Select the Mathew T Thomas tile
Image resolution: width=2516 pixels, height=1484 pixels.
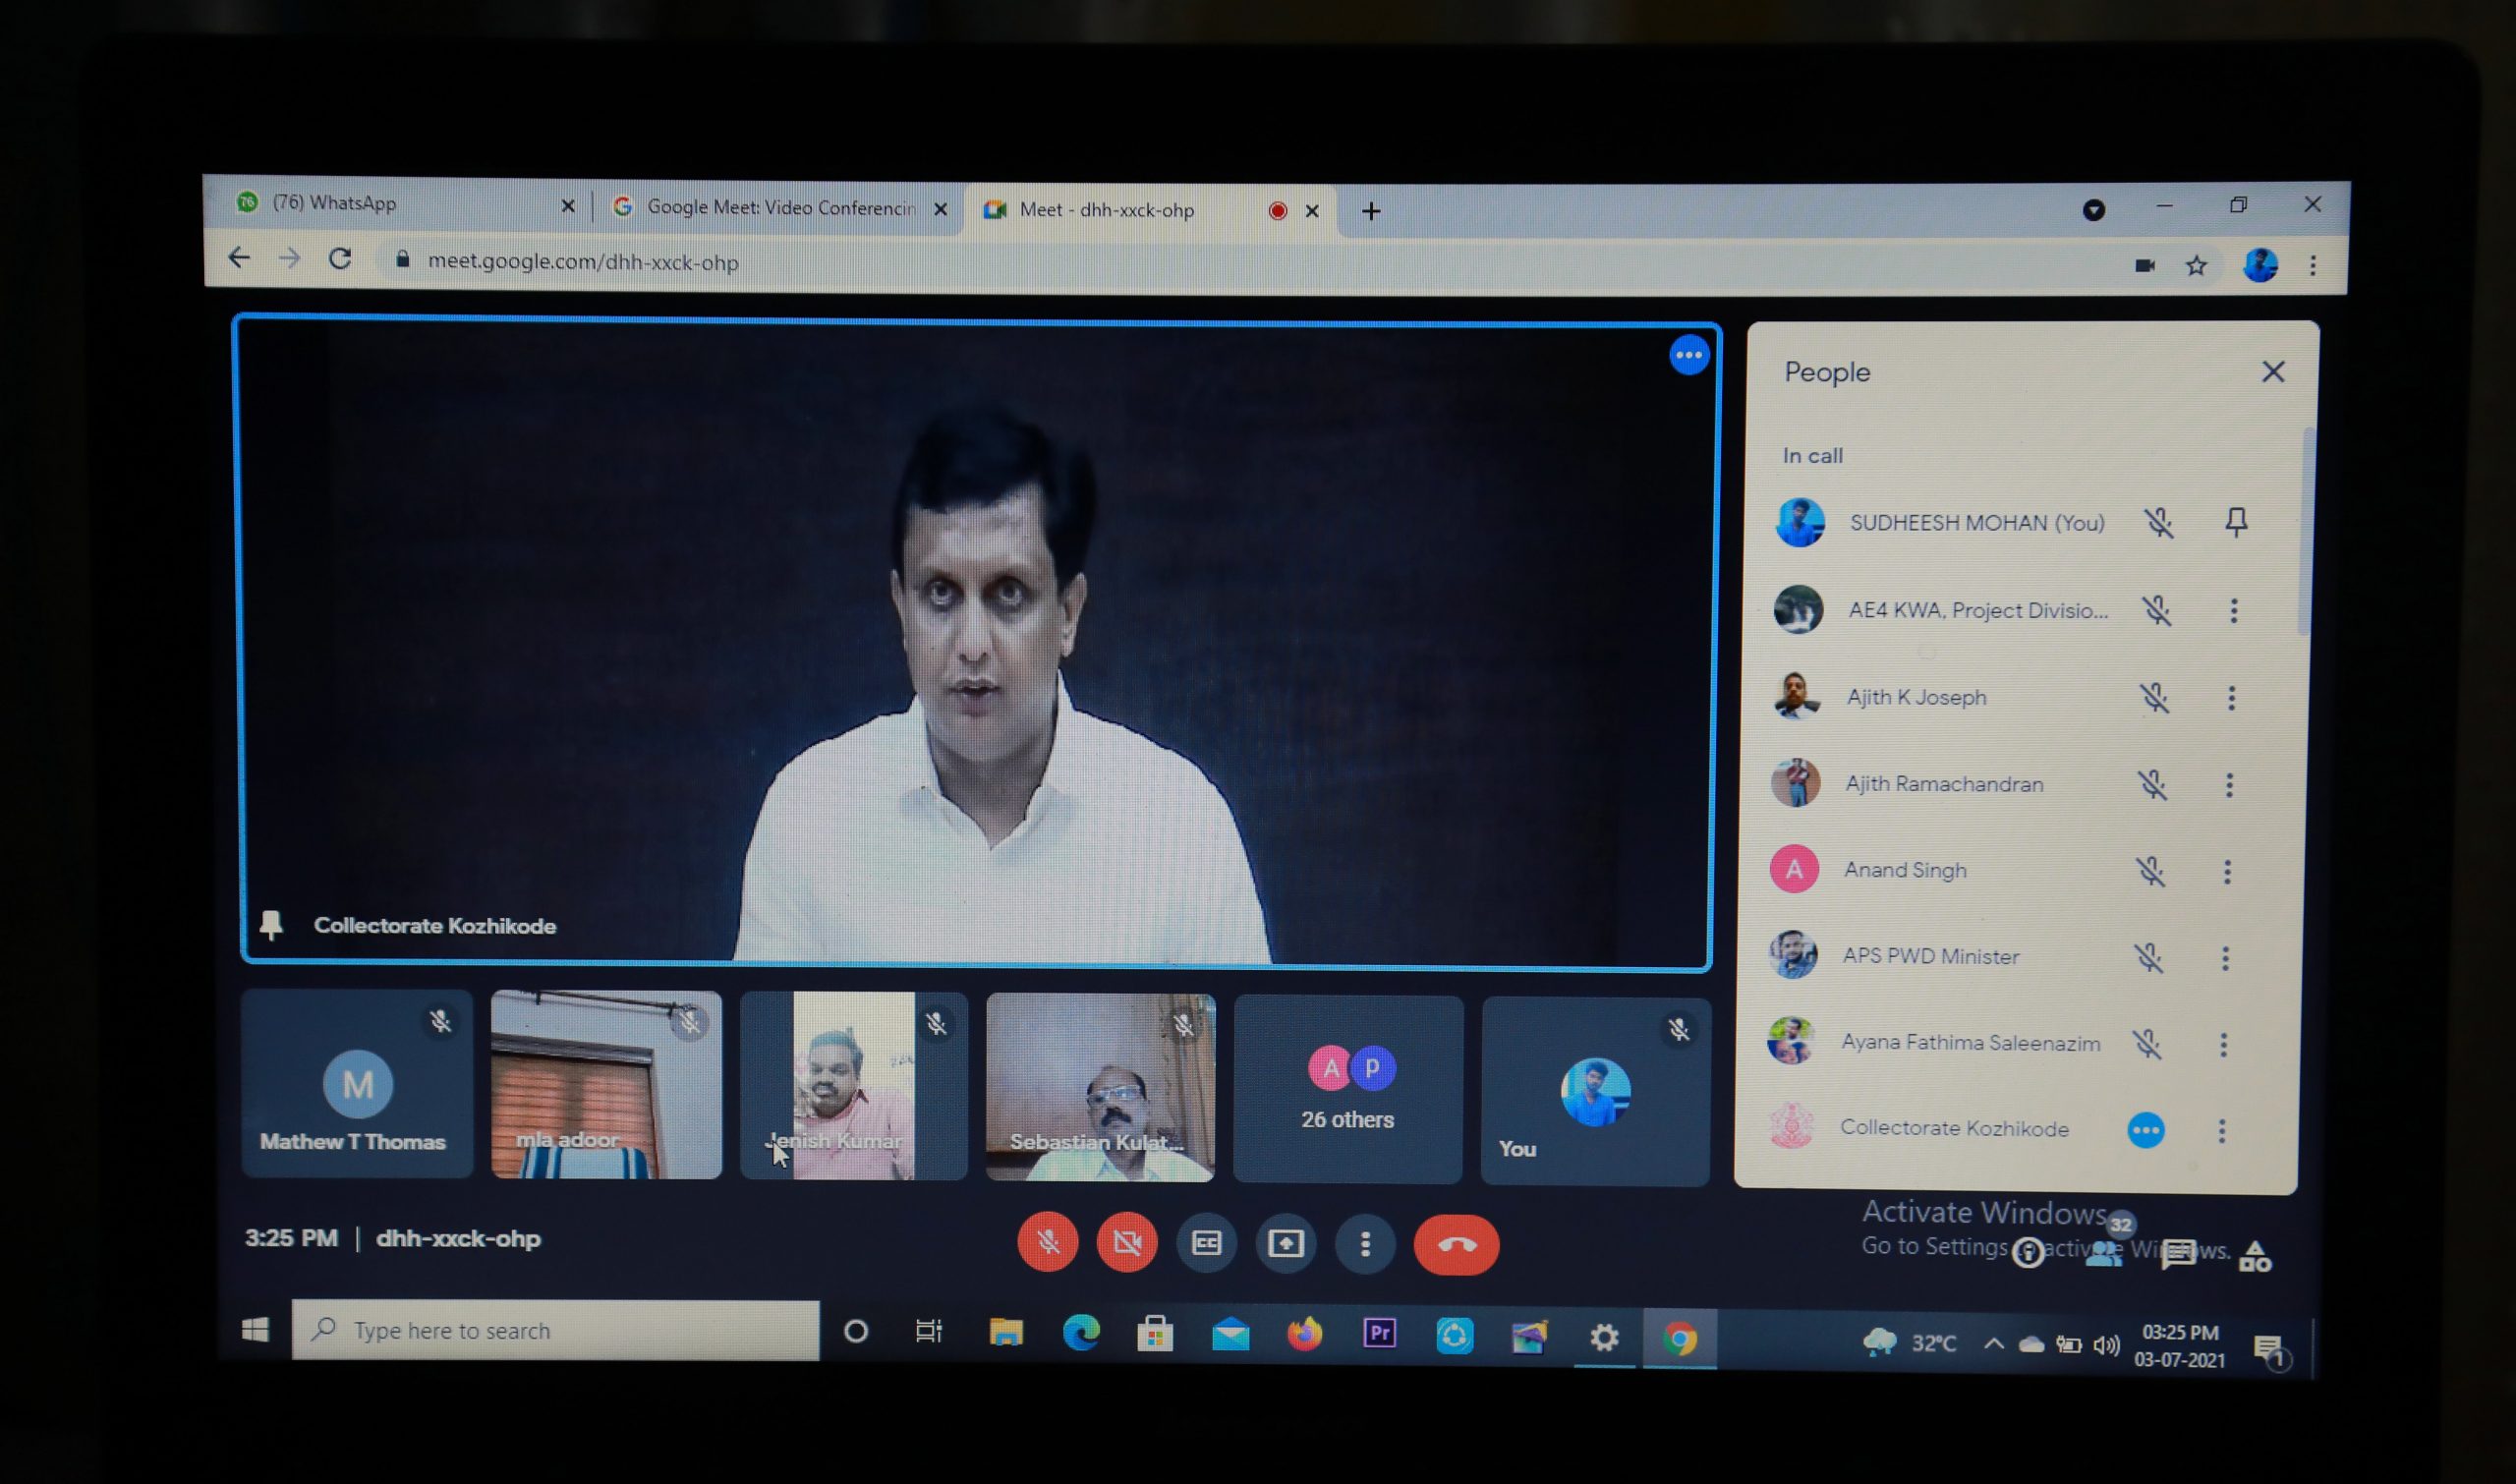[356, 1085]
